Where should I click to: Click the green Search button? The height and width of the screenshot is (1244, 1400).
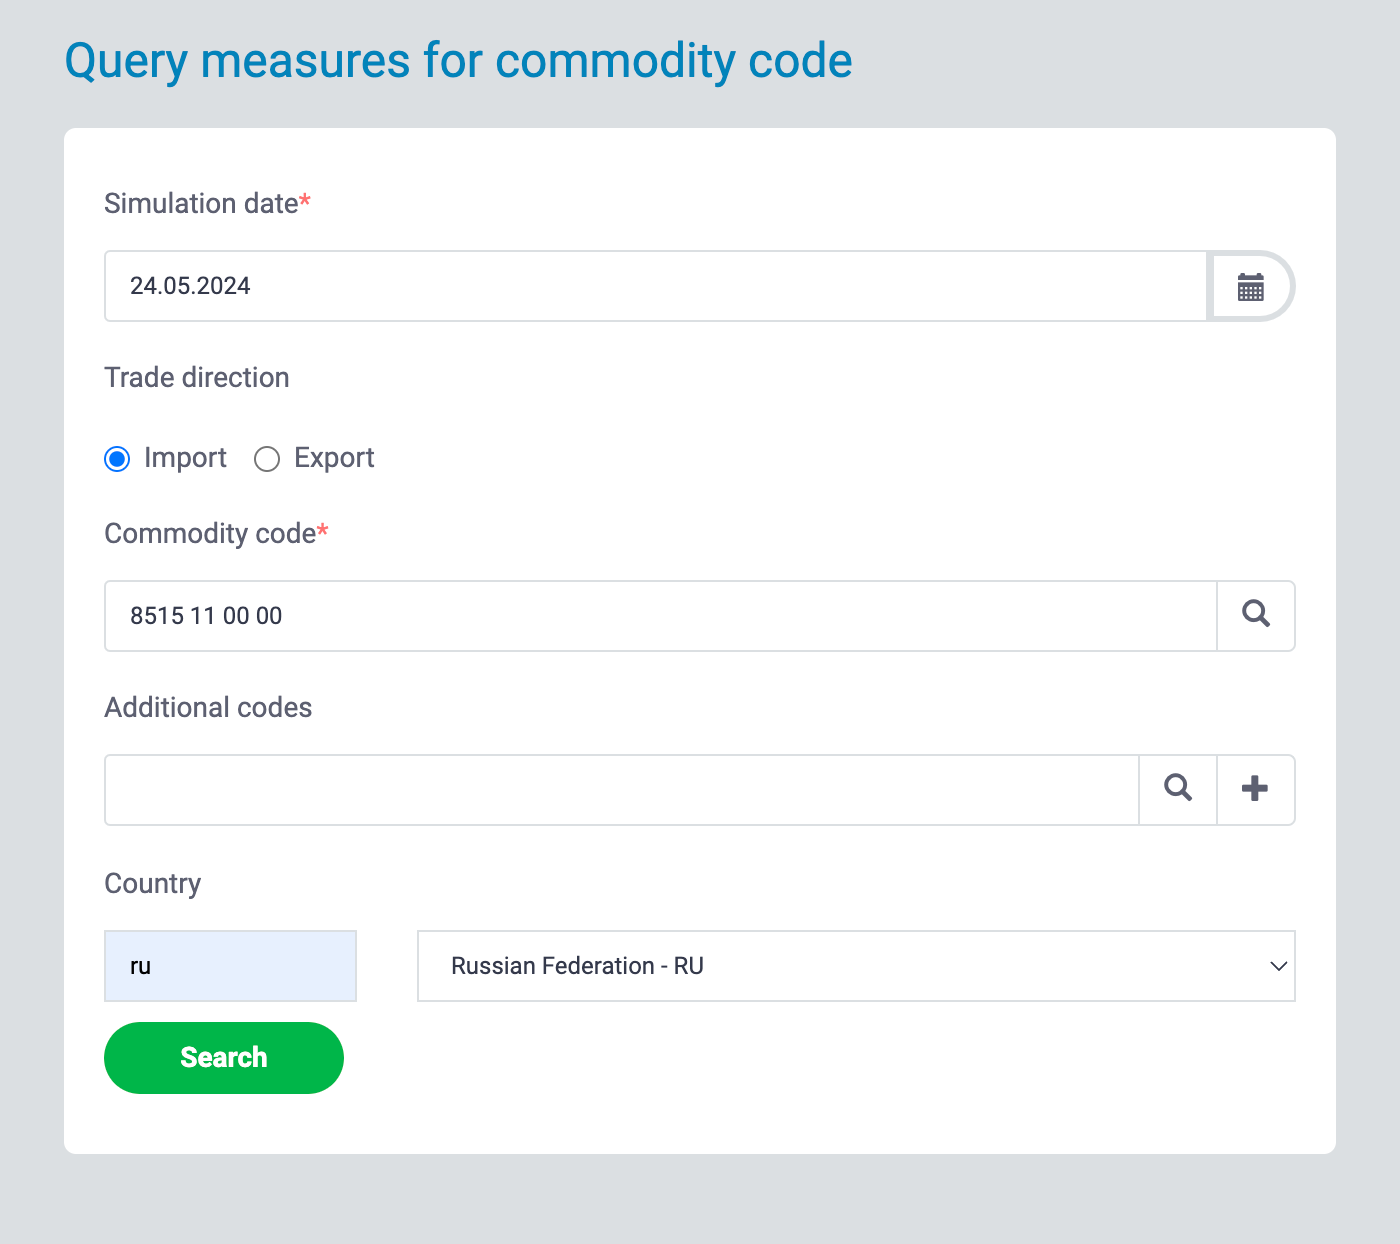(x=224, y=1058)
